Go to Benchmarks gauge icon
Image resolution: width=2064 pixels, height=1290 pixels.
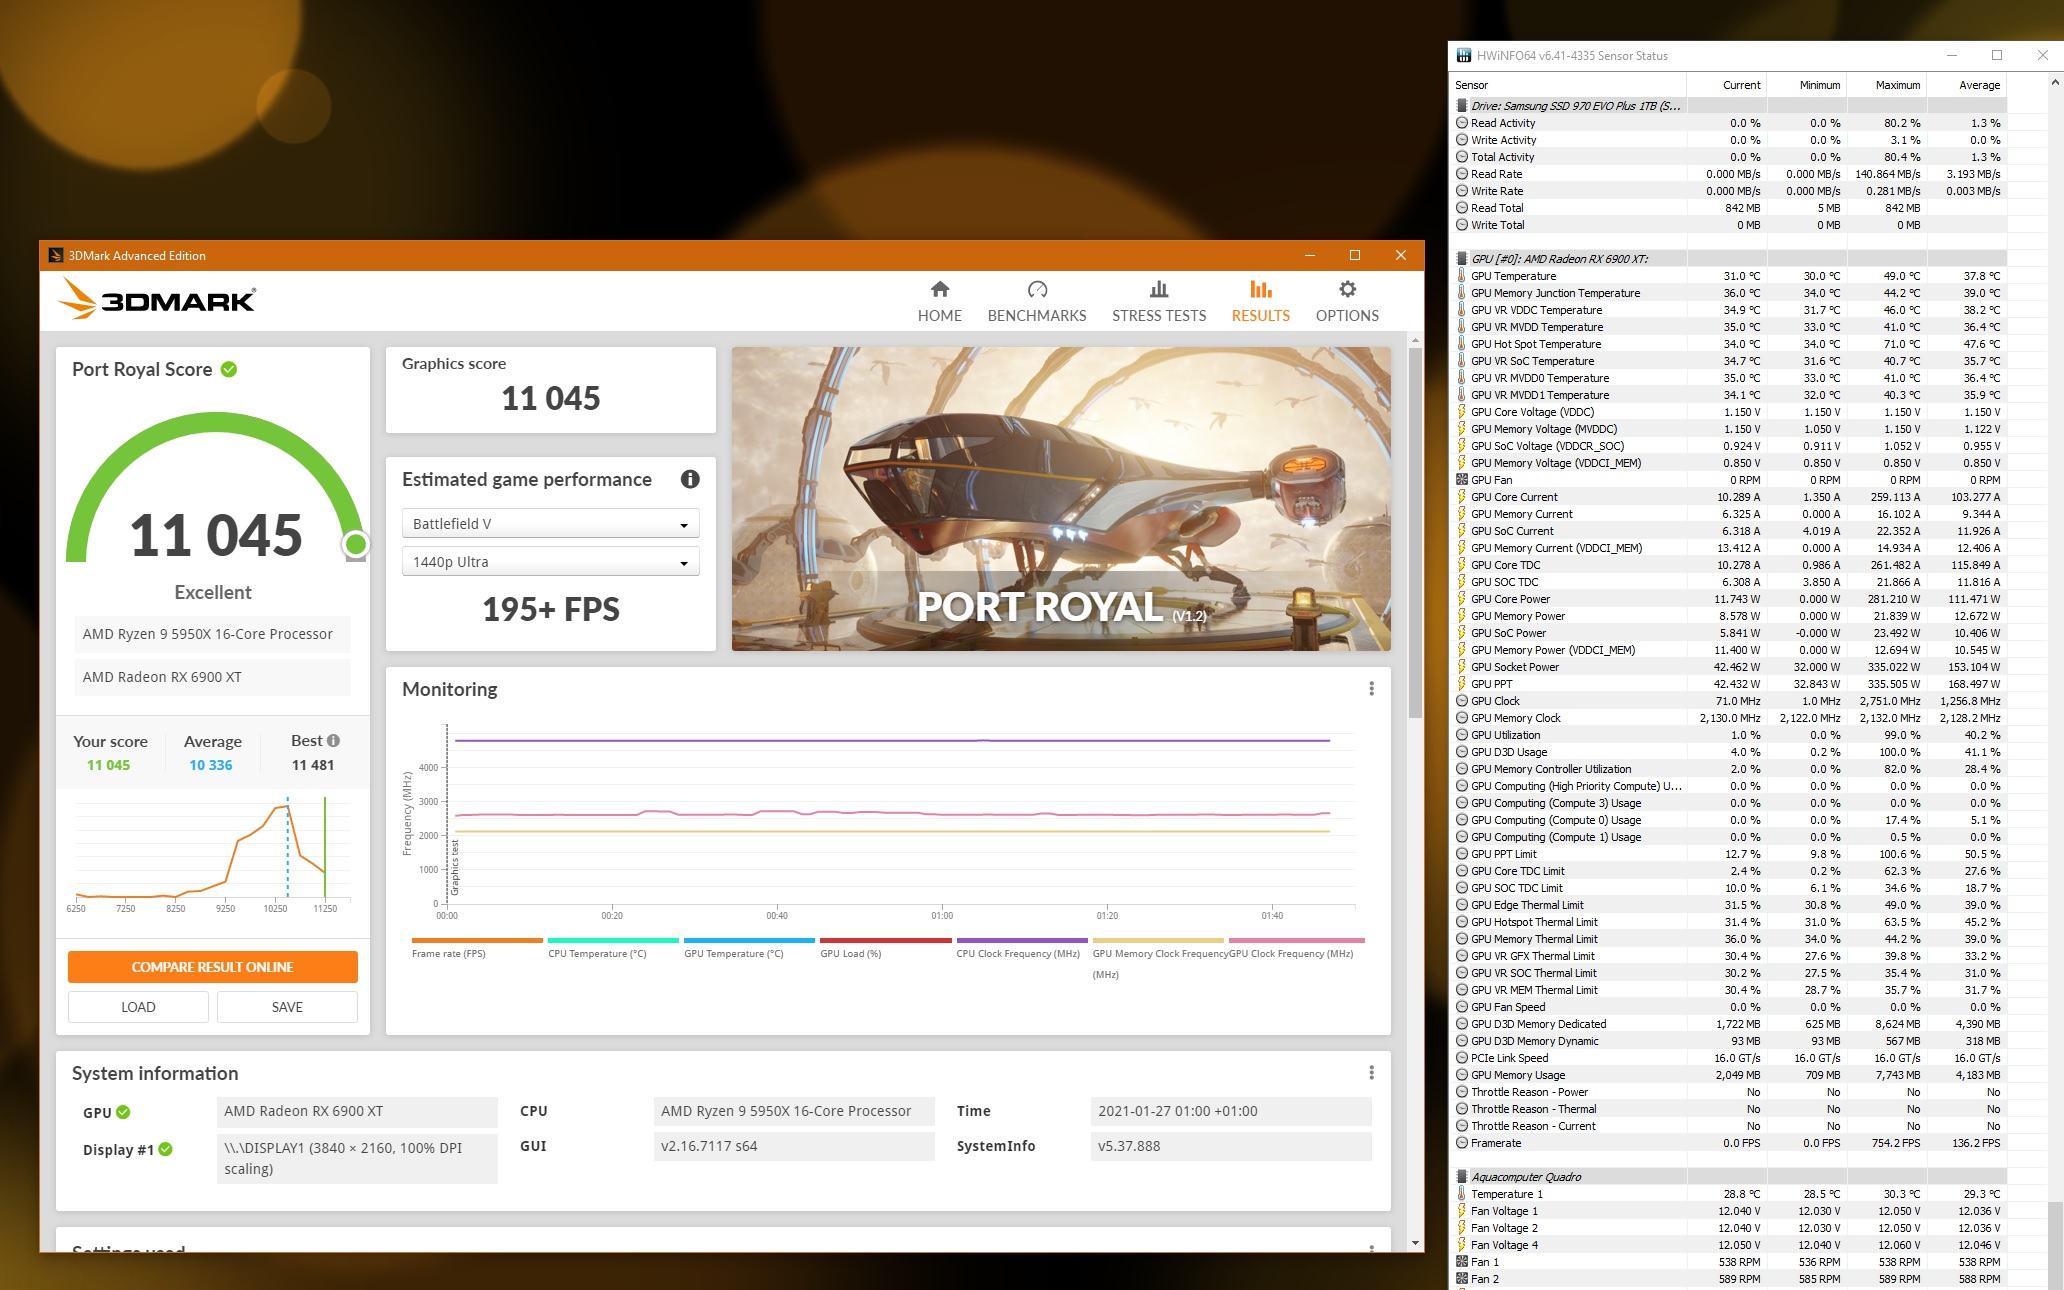(x=1036, y=290)
